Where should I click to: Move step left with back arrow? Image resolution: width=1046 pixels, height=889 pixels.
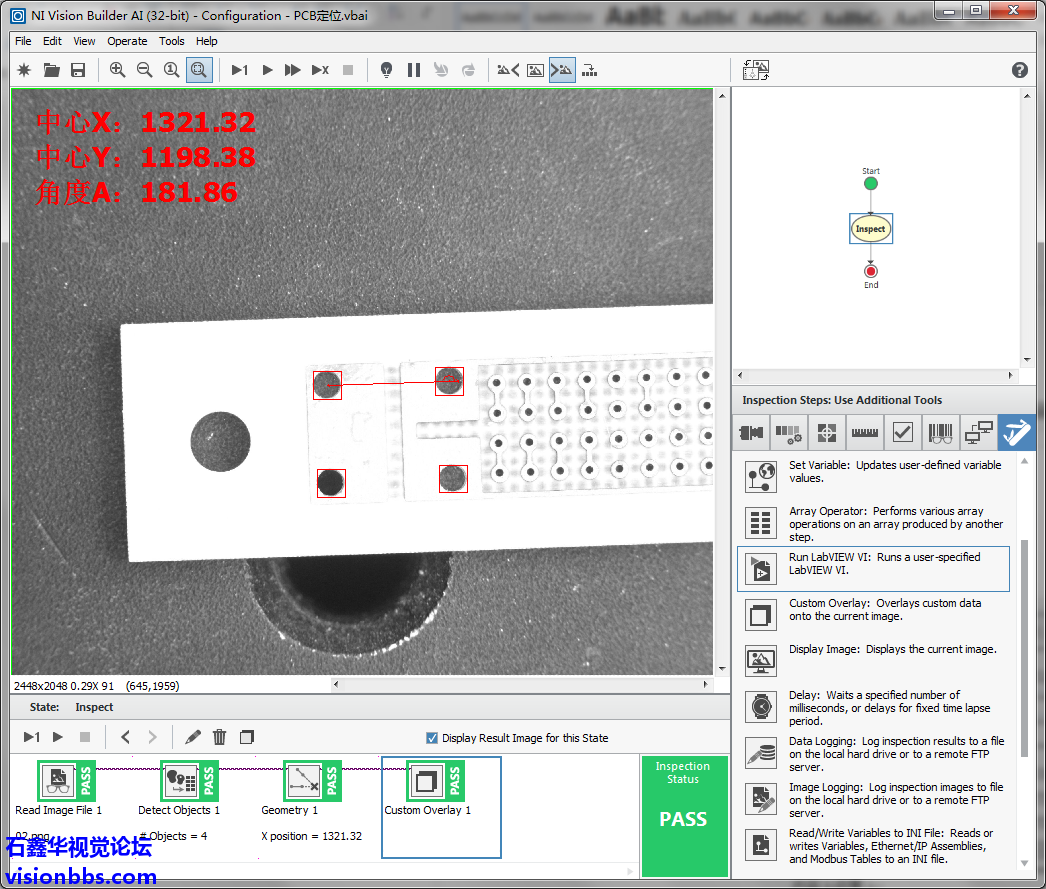click(125, 737)
